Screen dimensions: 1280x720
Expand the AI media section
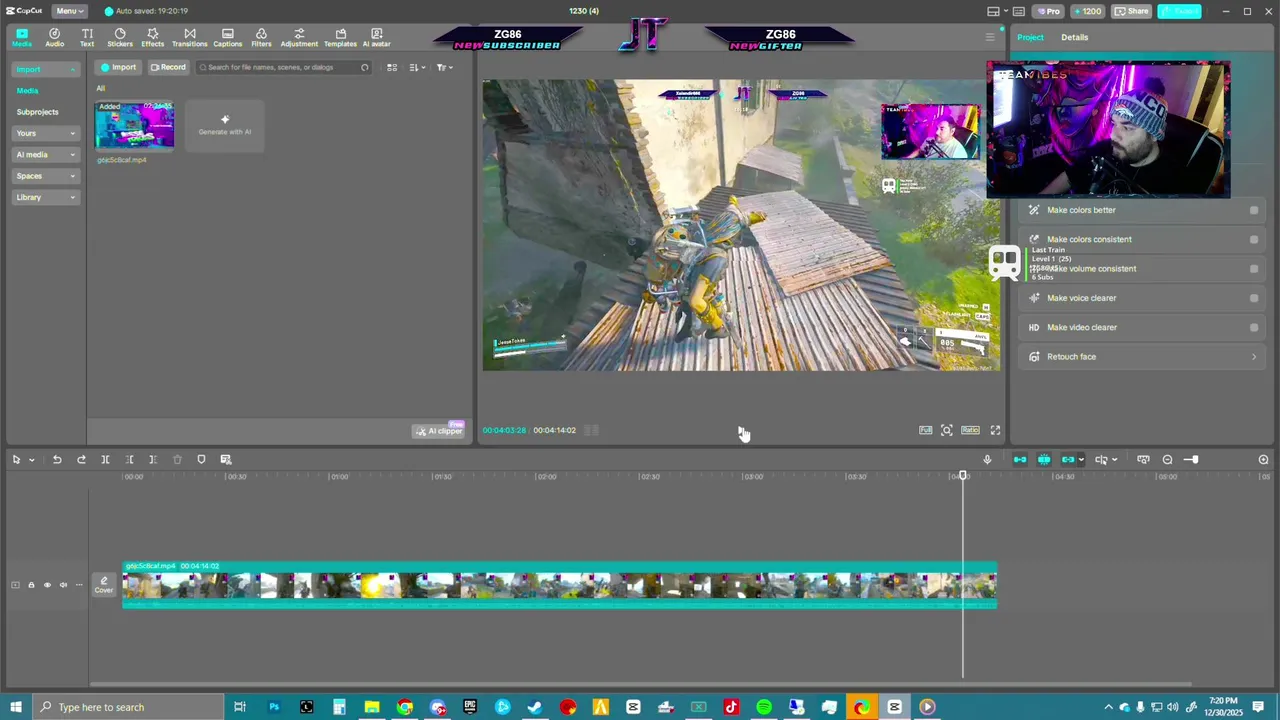point(45,155)
